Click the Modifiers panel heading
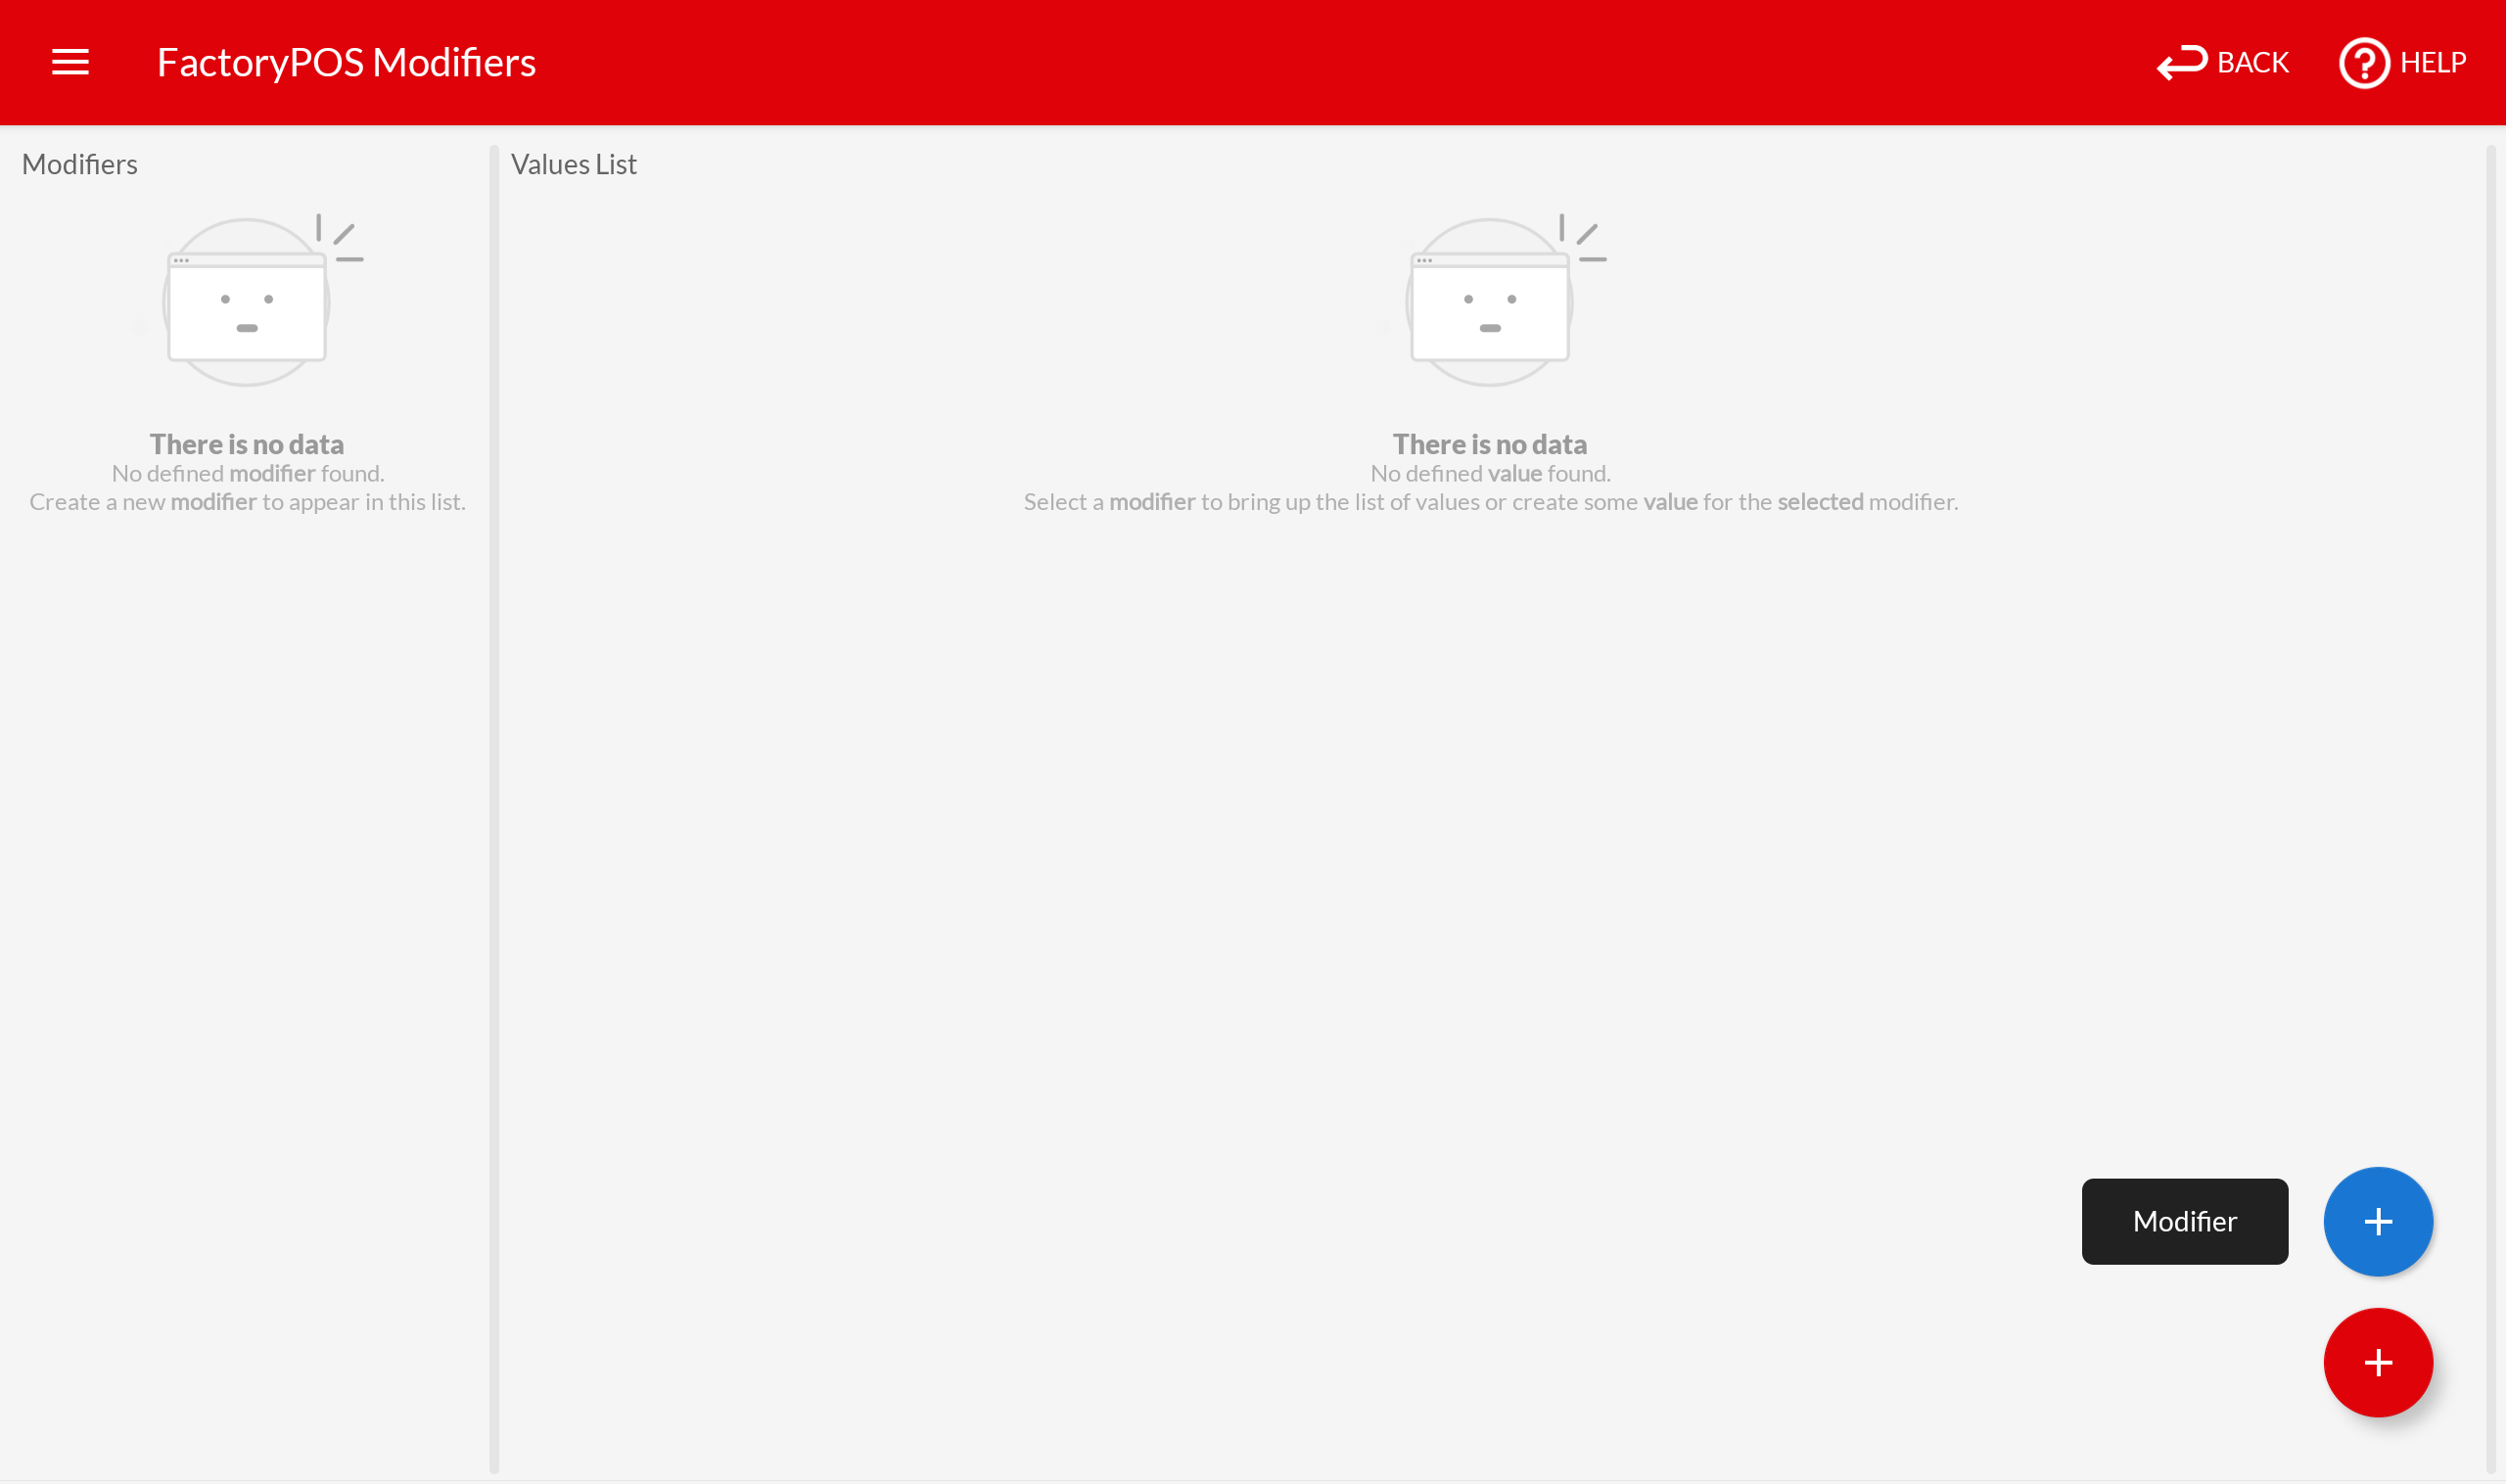2506x1484 pixels. [80, 164]
